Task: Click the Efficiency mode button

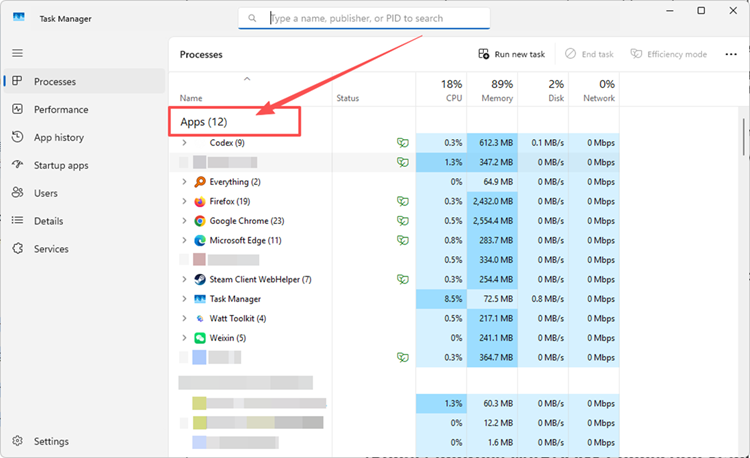Action: click(x=668, y=54)
